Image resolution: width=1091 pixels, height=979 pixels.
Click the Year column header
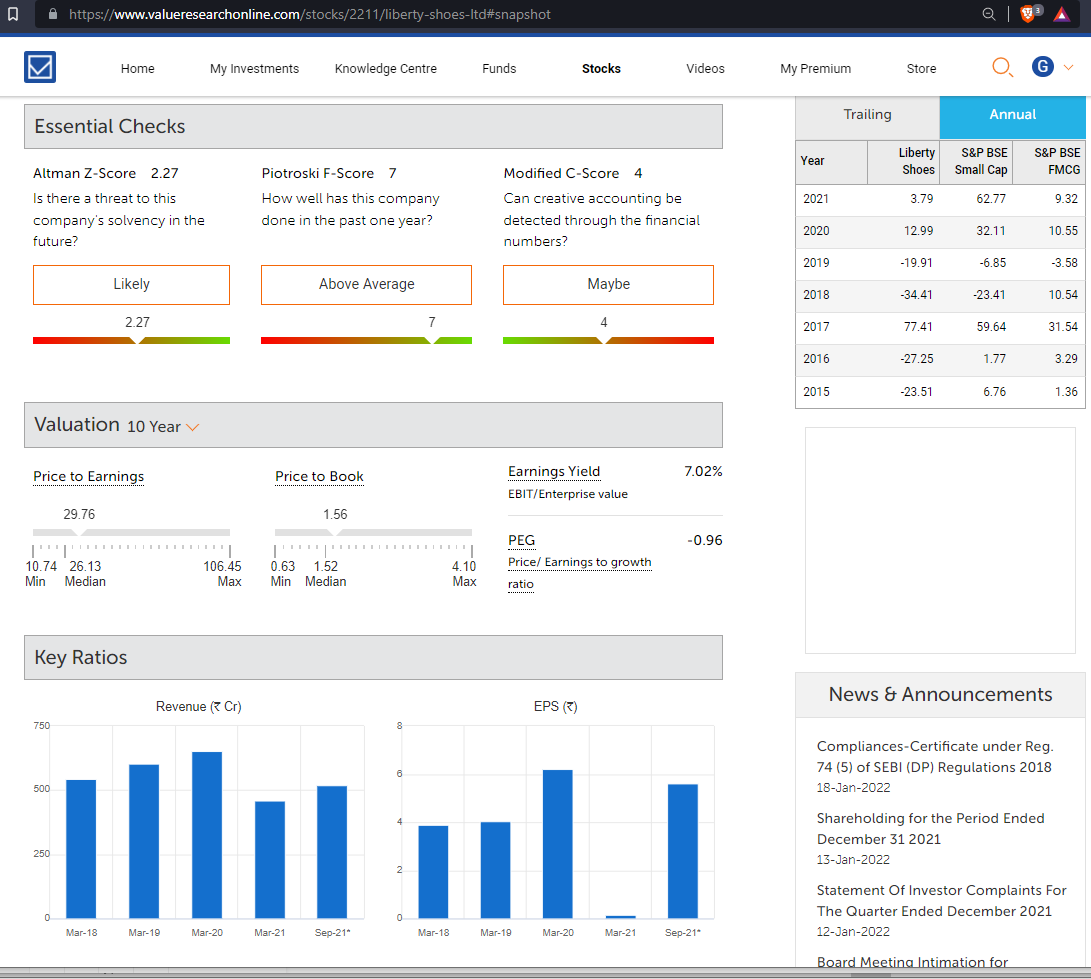pos(831,161)
